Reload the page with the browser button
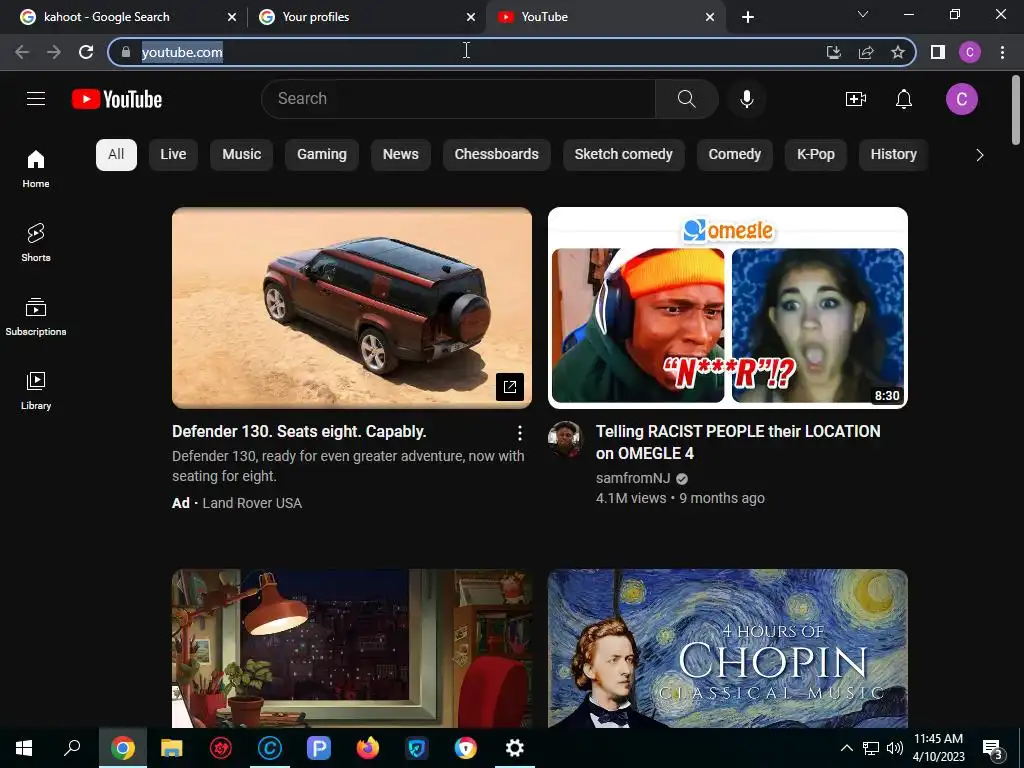 pos(86,52)
